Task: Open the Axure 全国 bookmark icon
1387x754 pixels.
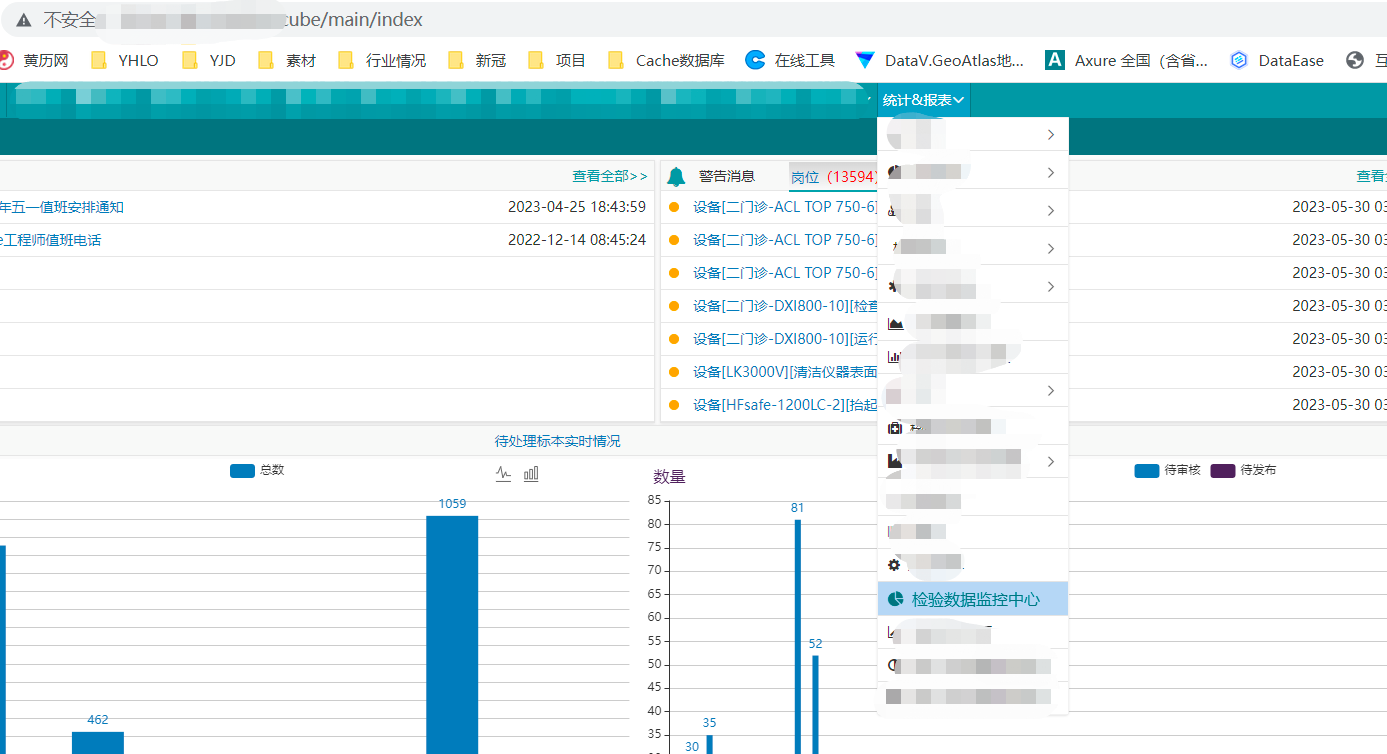Action: pyautogui.click(x=1054, y=61)
